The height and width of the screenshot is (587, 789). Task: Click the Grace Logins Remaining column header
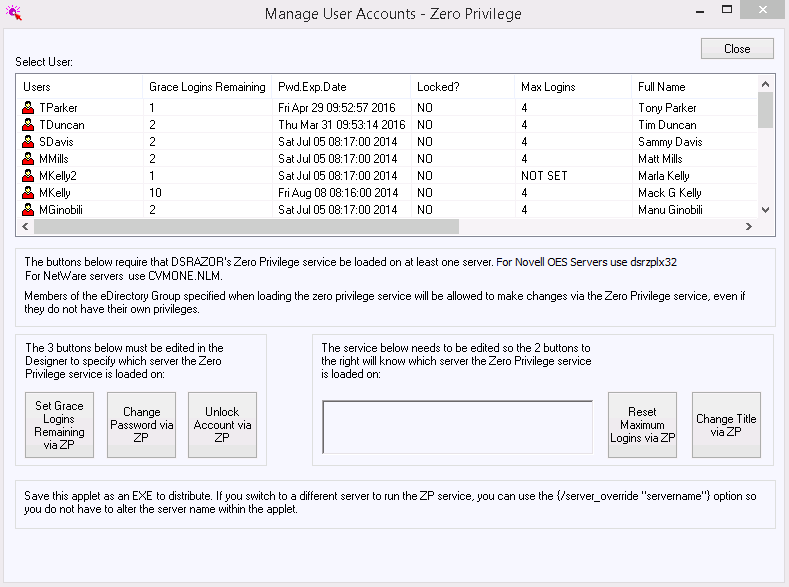(206, 87)
